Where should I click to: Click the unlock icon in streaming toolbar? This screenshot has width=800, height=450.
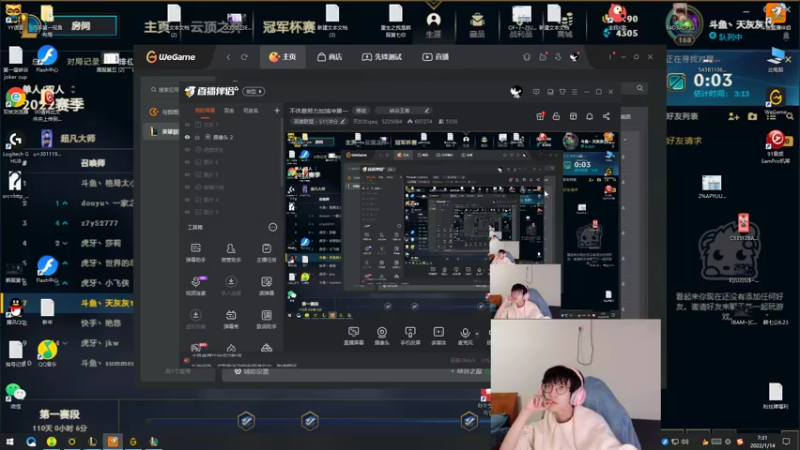click(556, 116)
